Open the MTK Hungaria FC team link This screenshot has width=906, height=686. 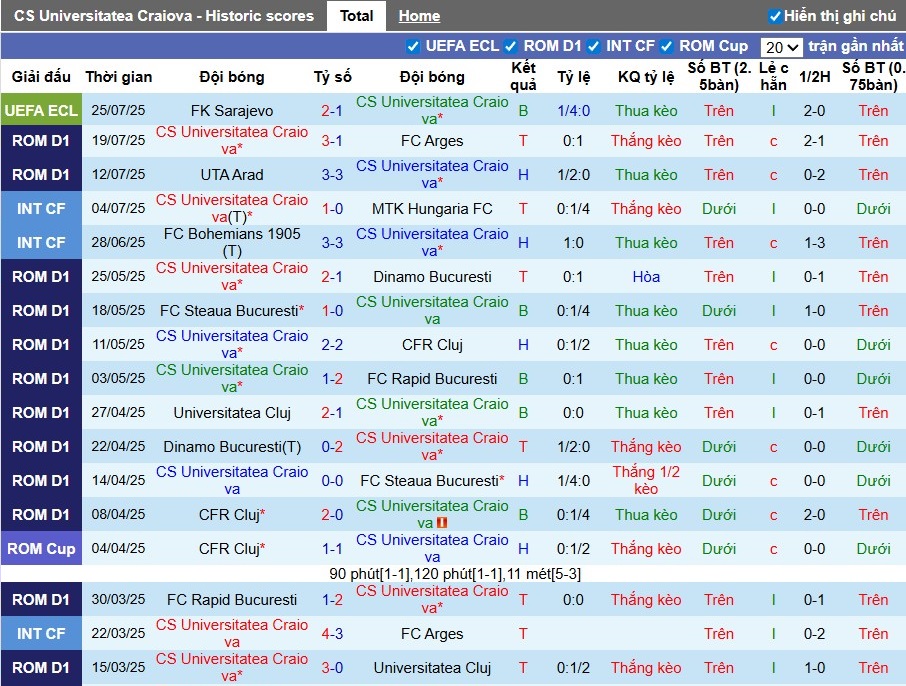[x=432, y=209]
